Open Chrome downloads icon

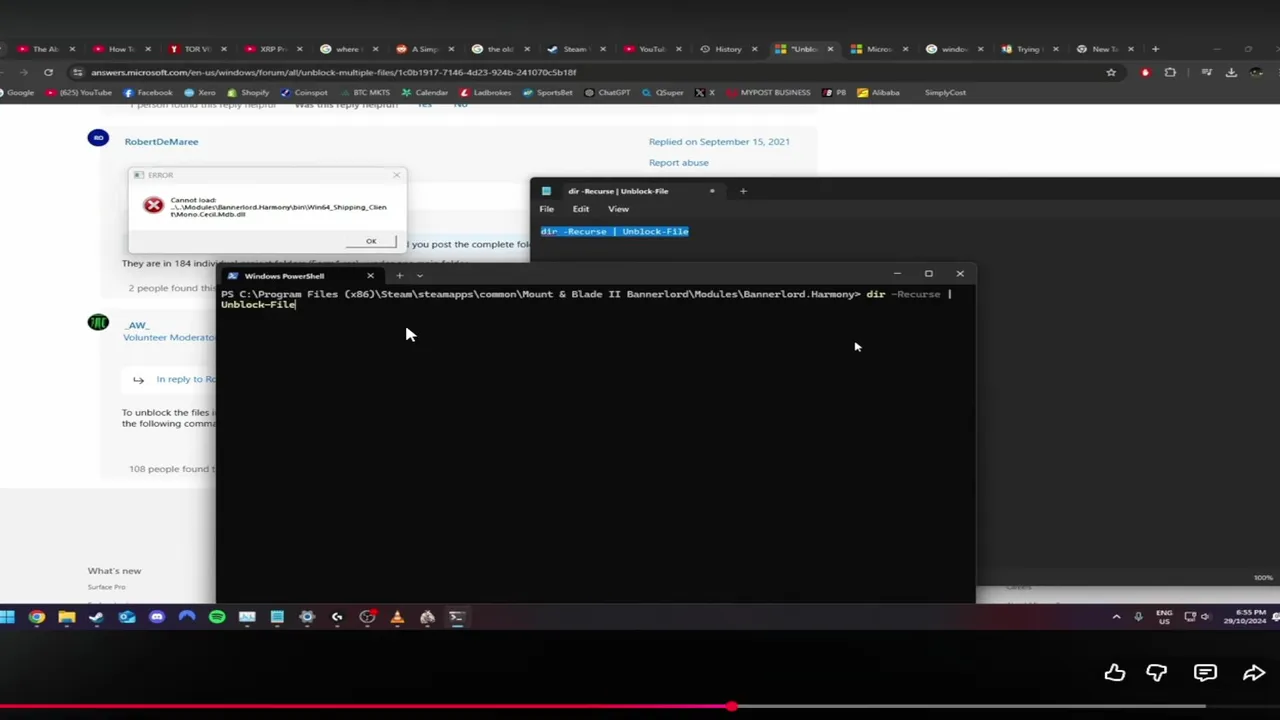pos(1231,72)
